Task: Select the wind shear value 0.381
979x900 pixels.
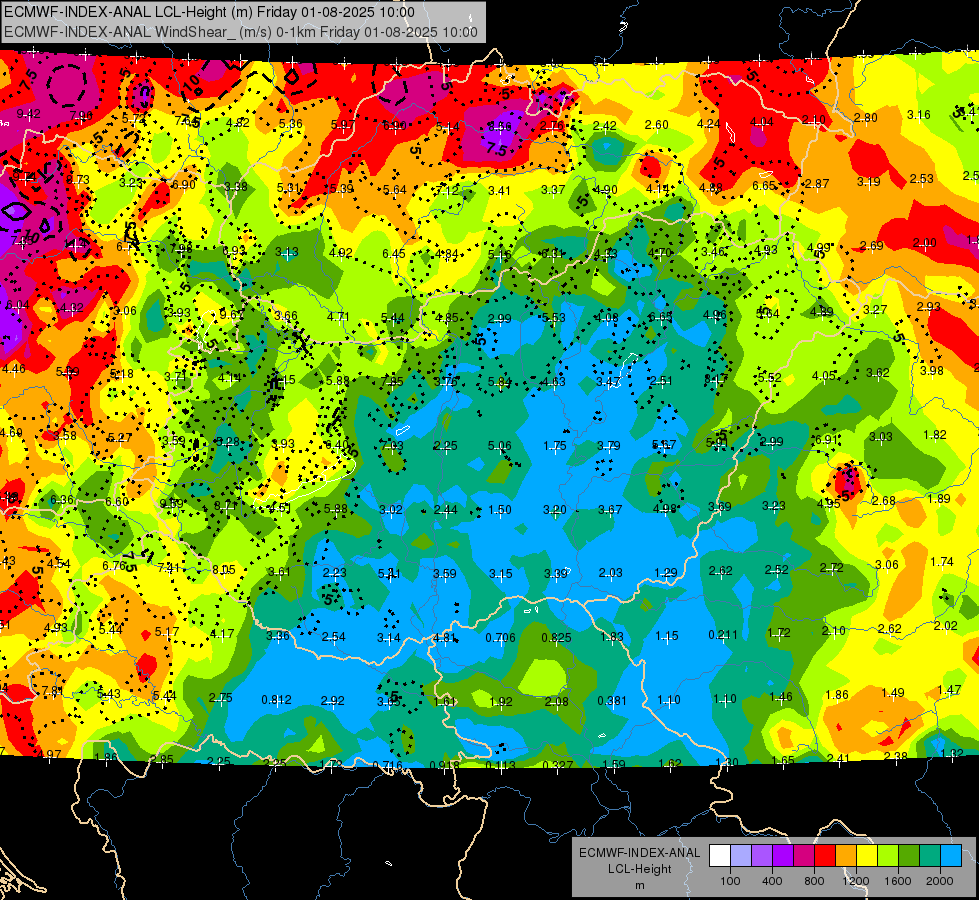Action: pyautogui.click(x=612, y=701)
